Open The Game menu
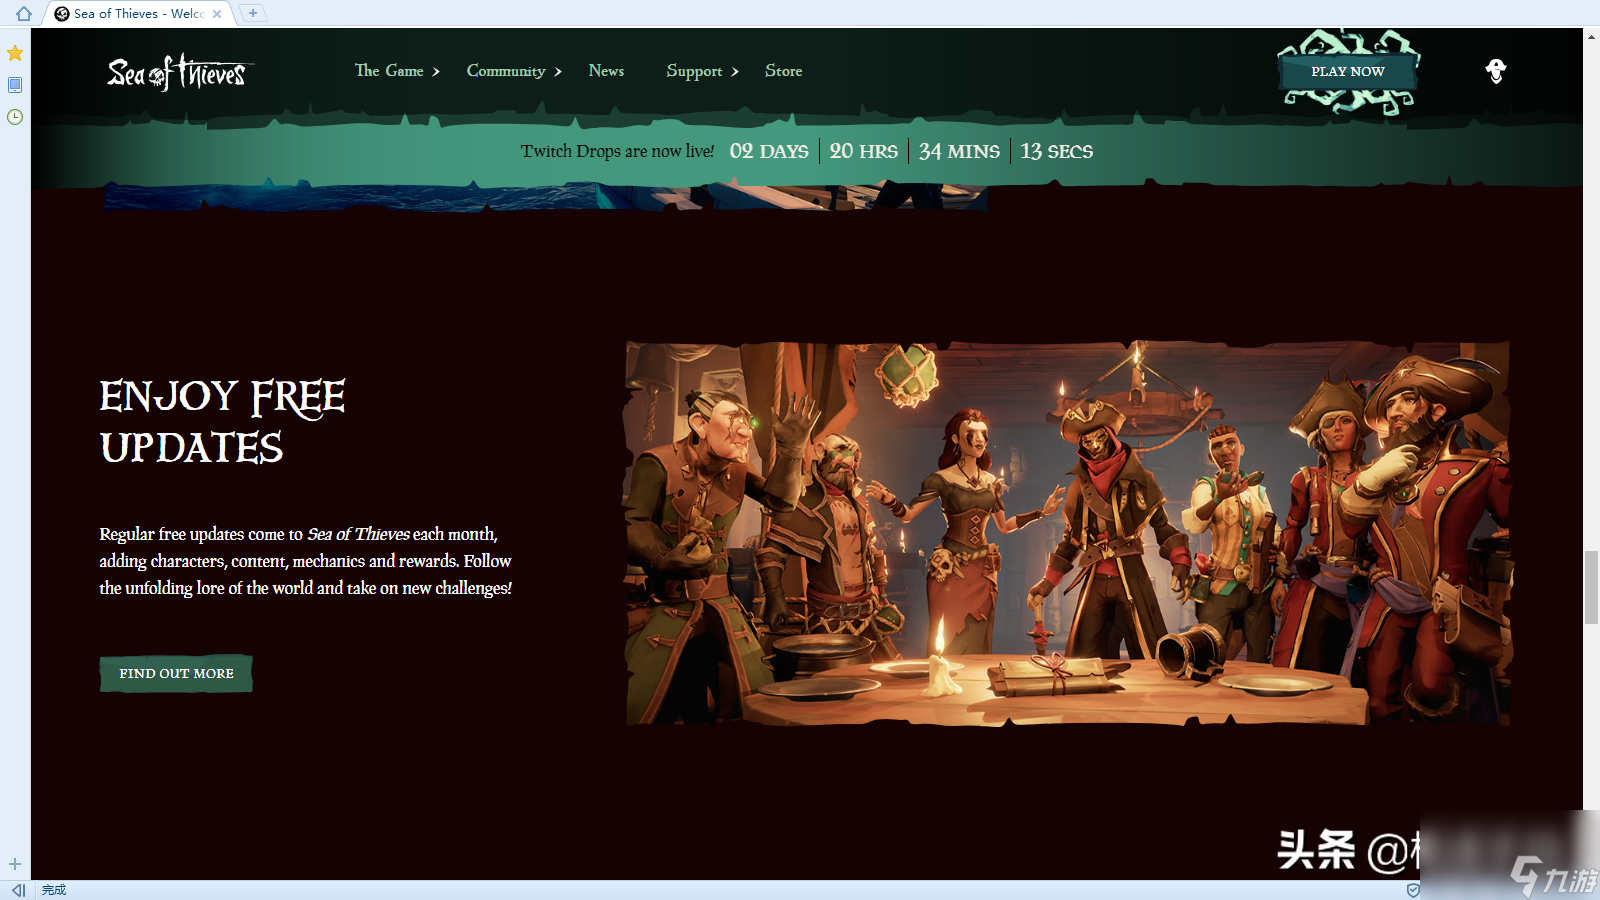 389,71
